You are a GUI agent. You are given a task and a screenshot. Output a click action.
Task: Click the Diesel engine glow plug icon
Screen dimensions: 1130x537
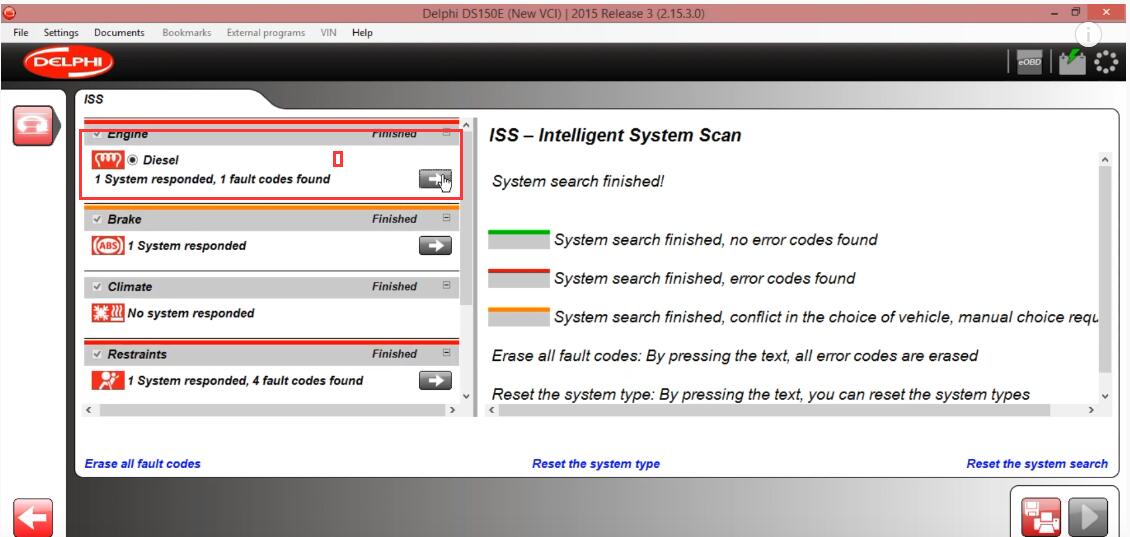click(x=107, y=160)
